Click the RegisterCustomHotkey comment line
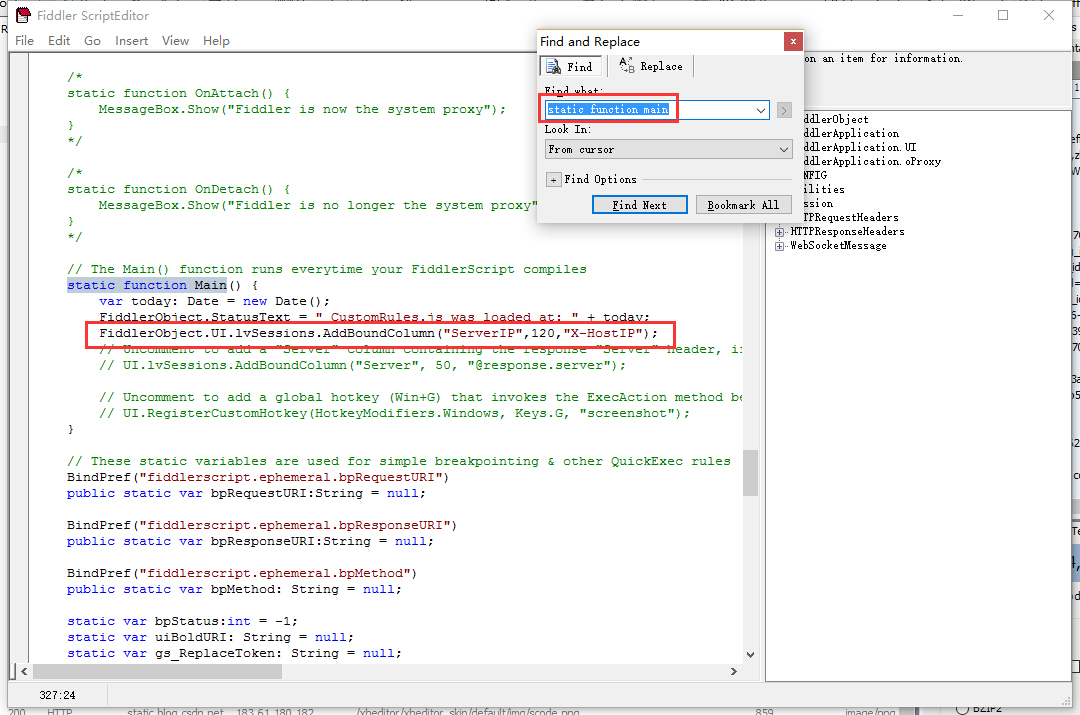 (x=394, y=413)
